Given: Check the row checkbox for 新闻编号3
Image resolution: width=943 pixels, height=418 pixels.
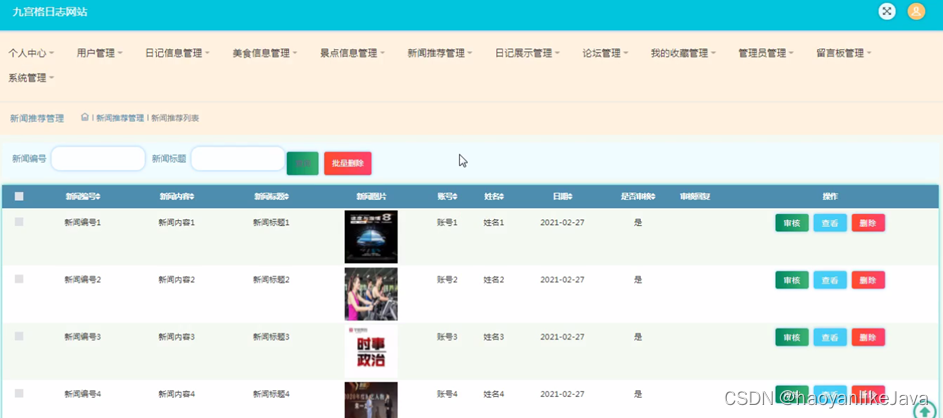Looking at the screenshot, I should click(19, 336).
